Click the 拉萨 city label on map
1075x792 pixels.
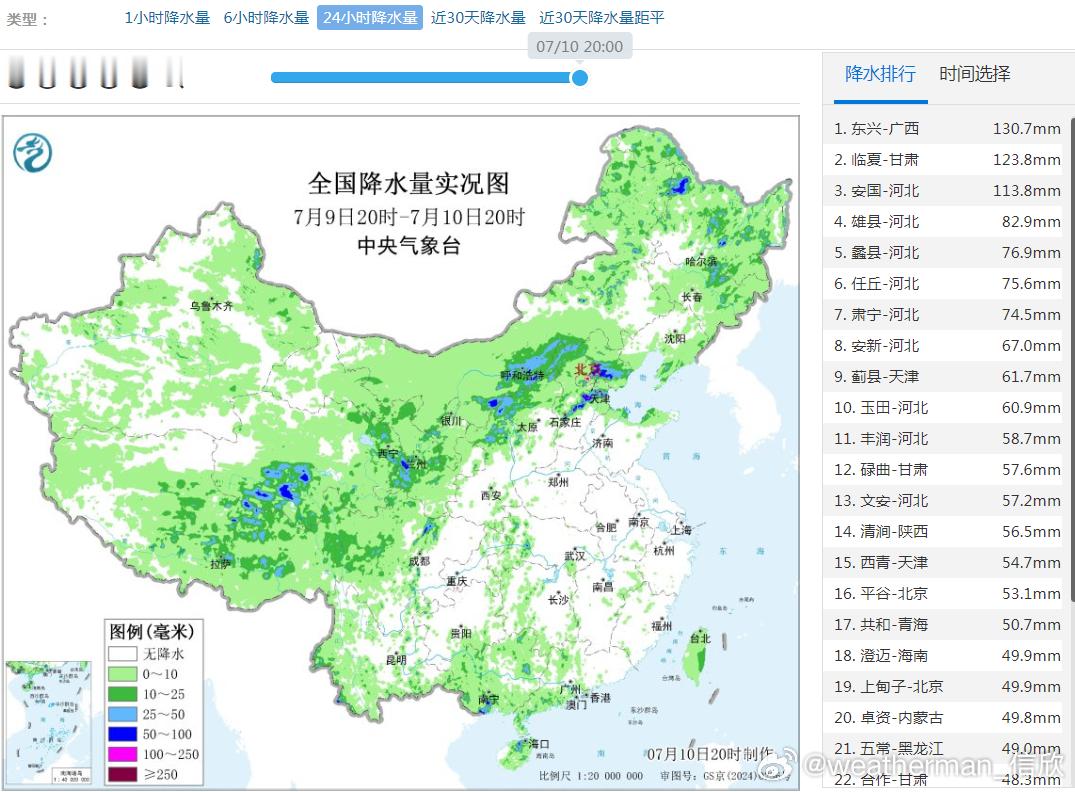pos(221,564)
